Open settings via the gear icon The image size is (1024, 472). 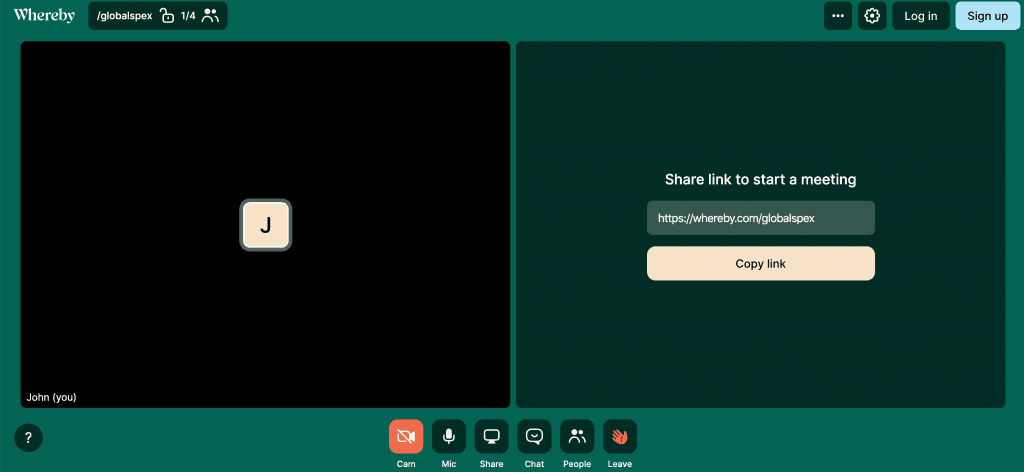pyautogui.click(x=872, y=16)
